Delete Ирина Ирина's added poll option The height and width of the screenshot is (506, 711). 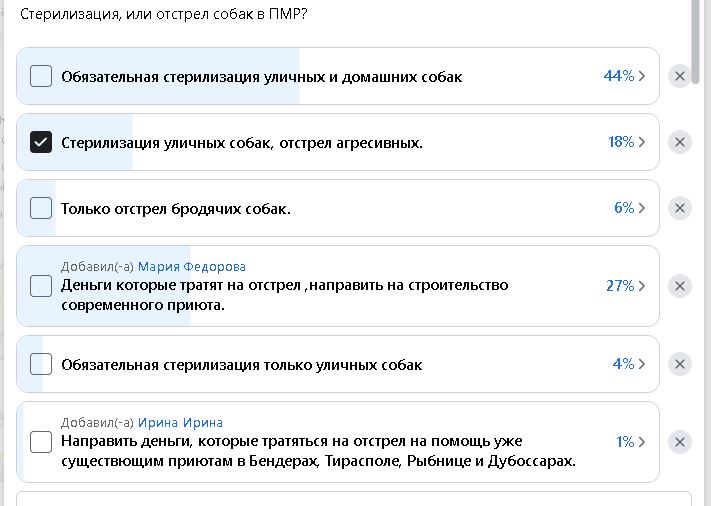coord(680,442)
